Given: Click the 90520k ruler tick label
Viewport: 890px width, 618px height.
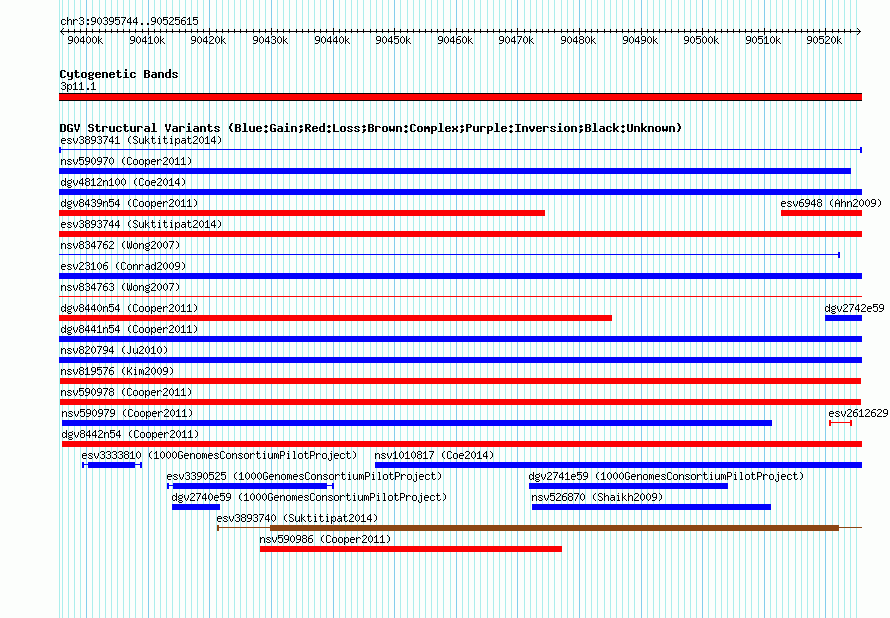Looking at the screenshot, I should 824,40.
